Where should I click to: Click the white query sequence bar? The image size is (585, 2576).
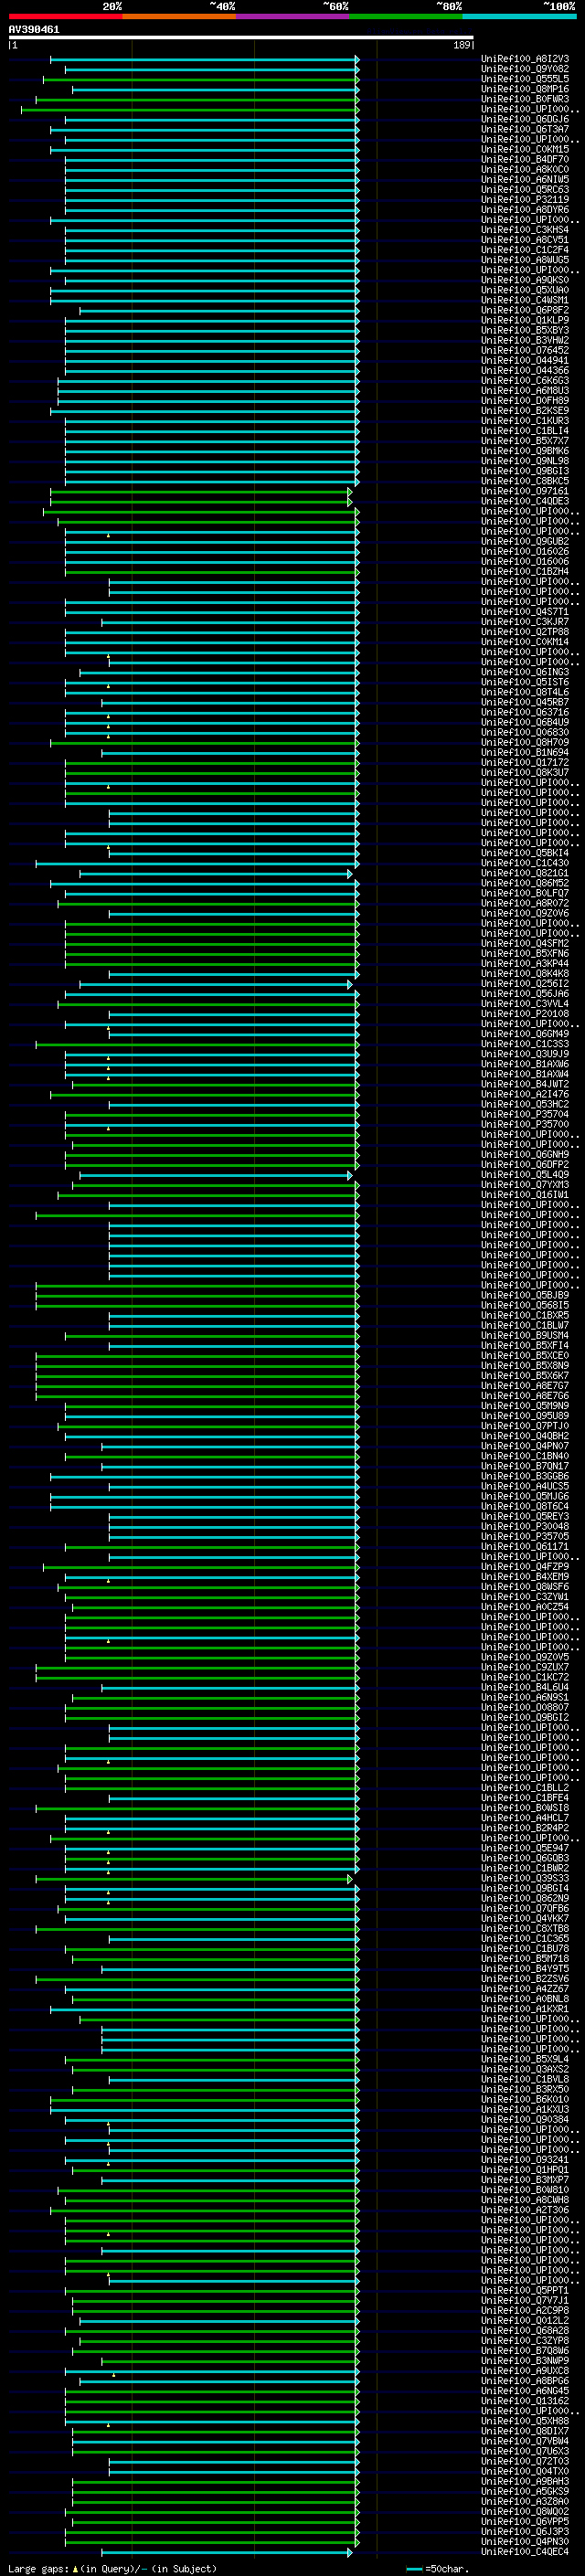pyautogui.click(x=241, y=38)
